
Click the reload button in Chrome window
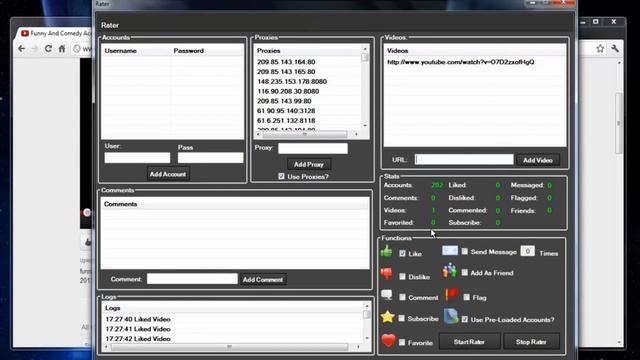[x=48, y=49]
